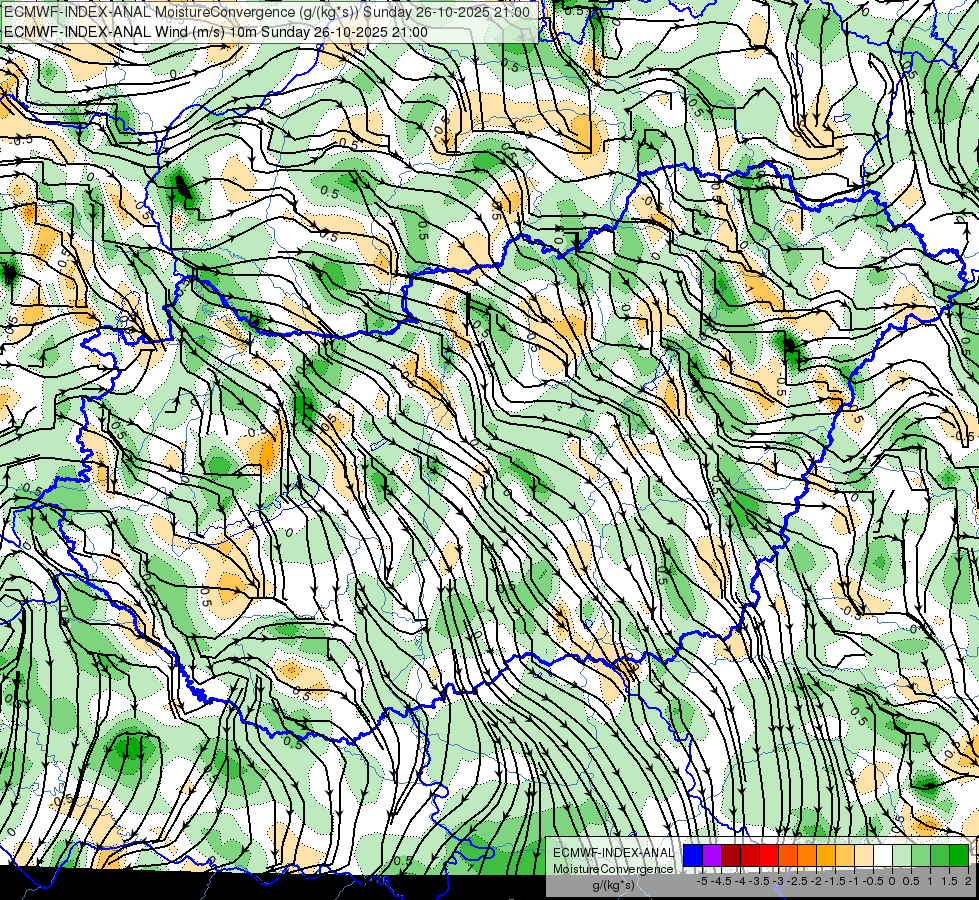979x900 pixels.
Task: Select the -1.5 legend tick label
Action: tap(835, 881)
